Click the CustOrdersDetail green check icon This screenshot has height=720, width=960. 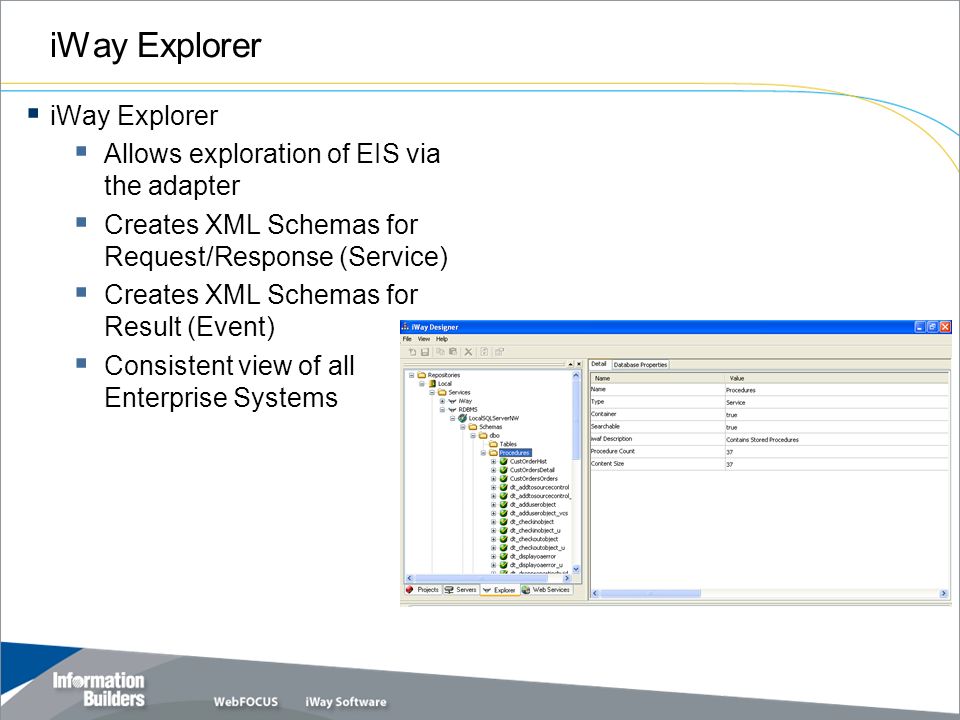click(x=504, y=470)
